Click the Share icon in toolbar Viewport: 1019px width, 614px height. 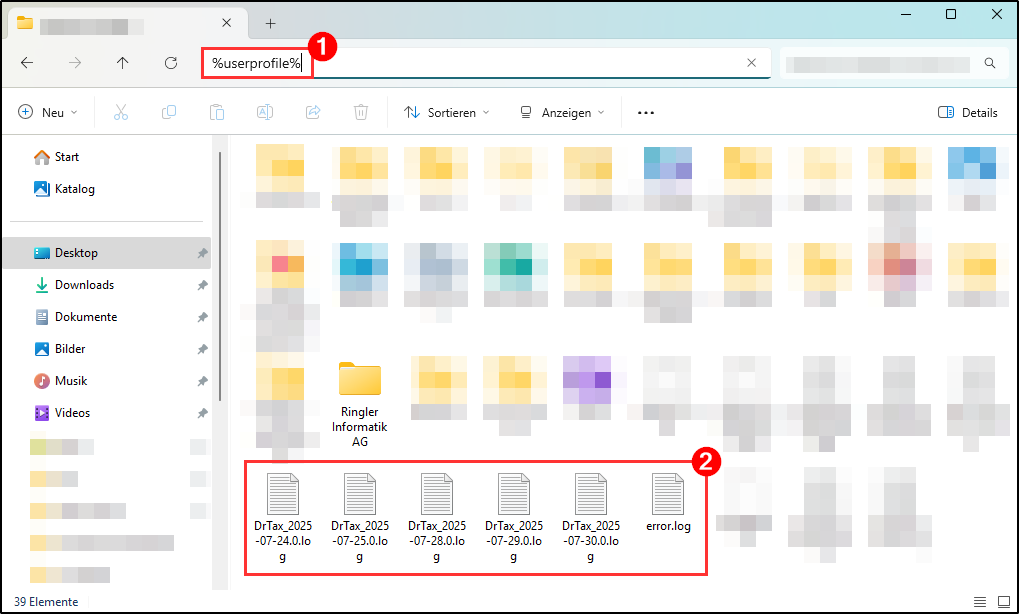tap(313, 113)
